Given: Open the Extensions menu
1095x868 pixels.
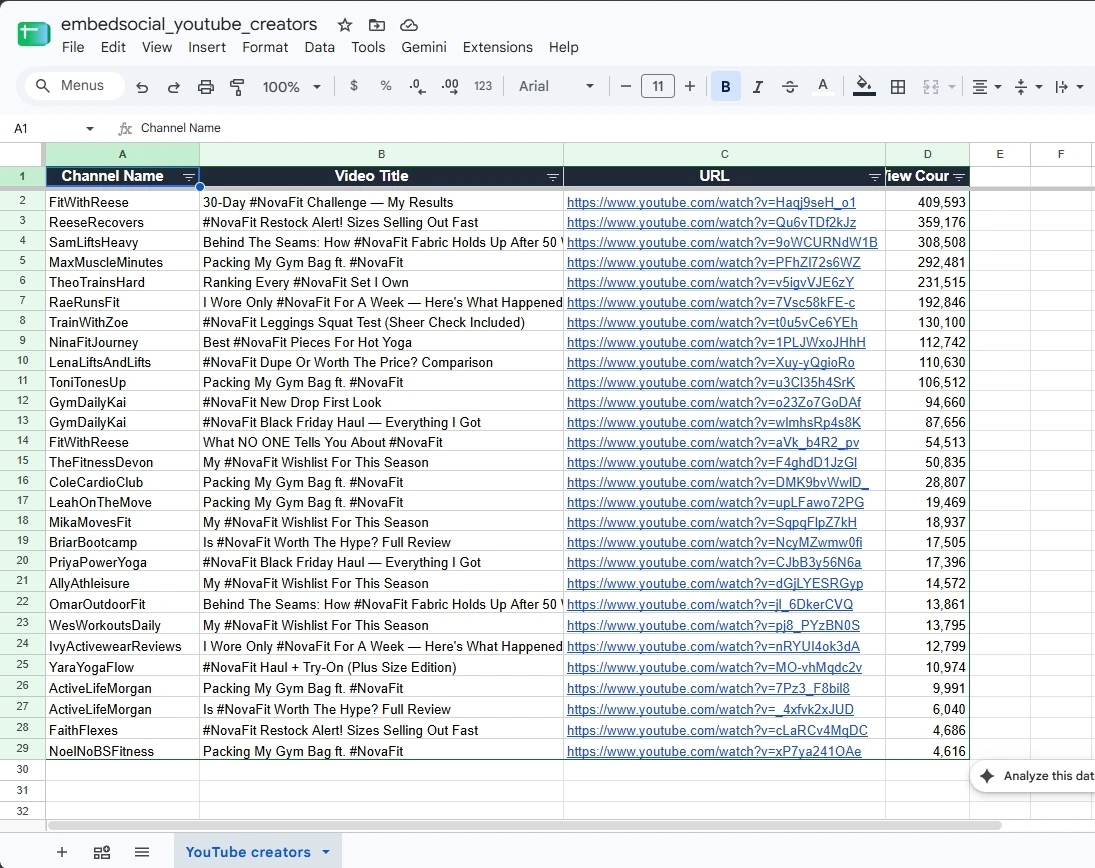Looking at the screenshot, I should (x=497, y=47).
